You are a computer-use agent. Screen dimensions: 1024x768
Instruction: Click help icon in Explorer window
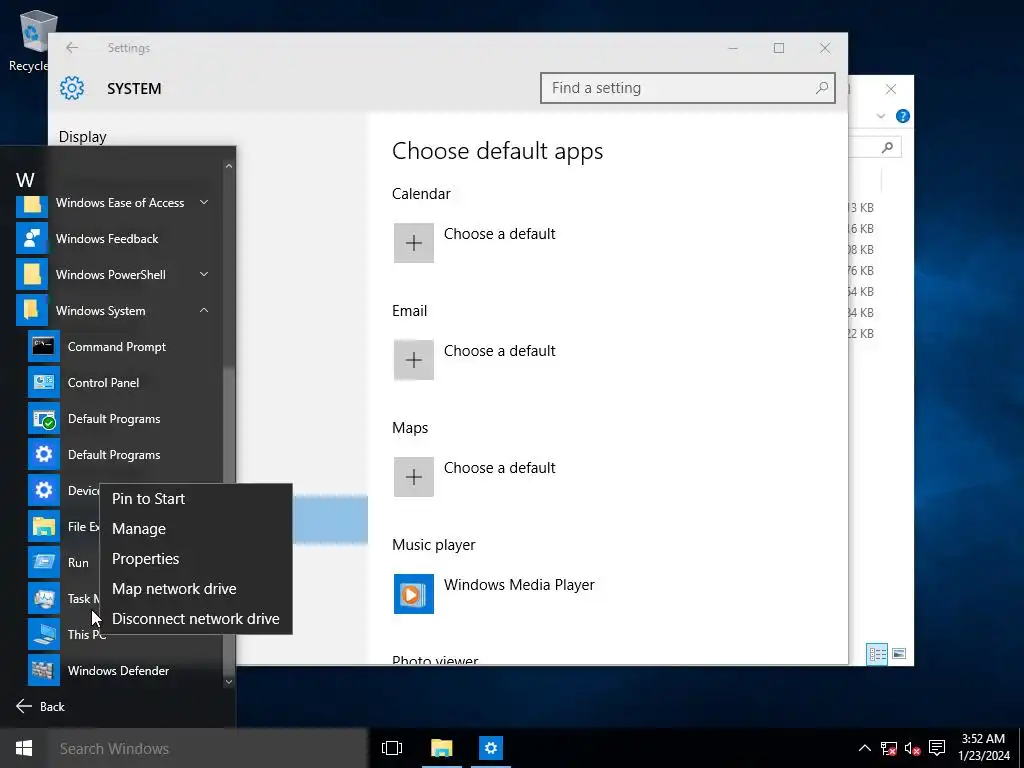pos(903,116)
